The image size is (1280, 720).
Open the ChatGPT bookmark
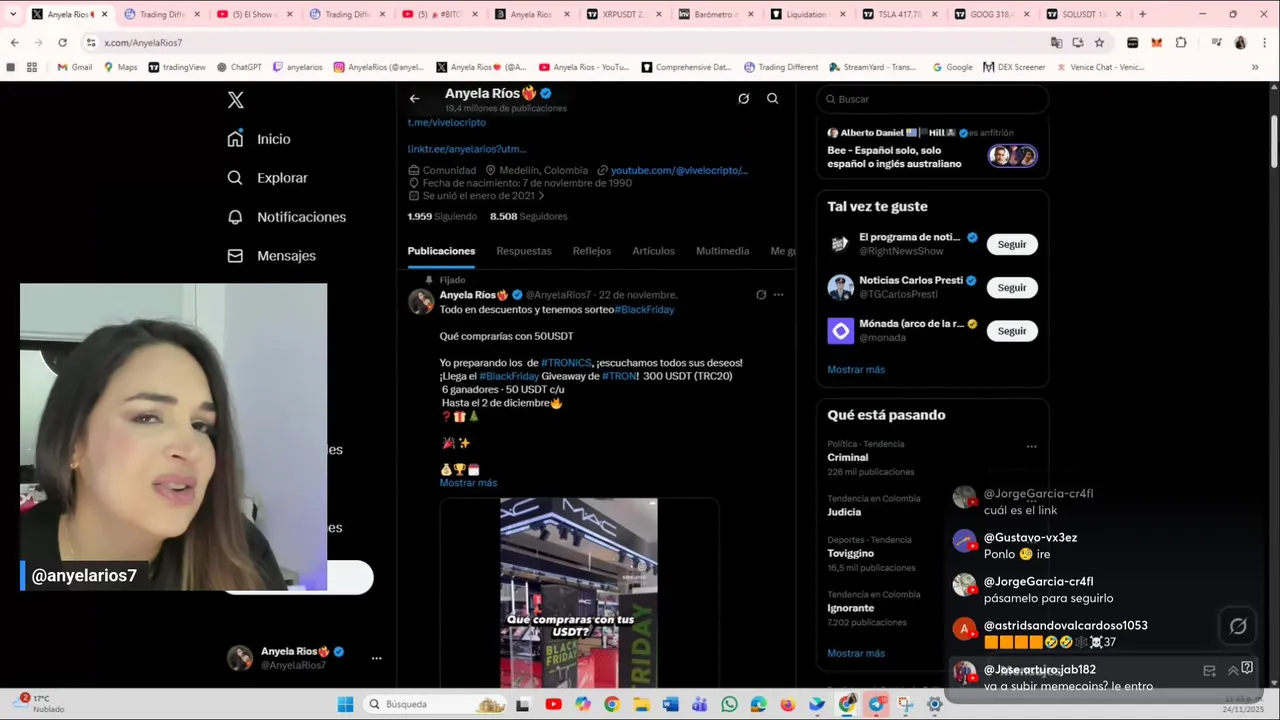[238, 67]
